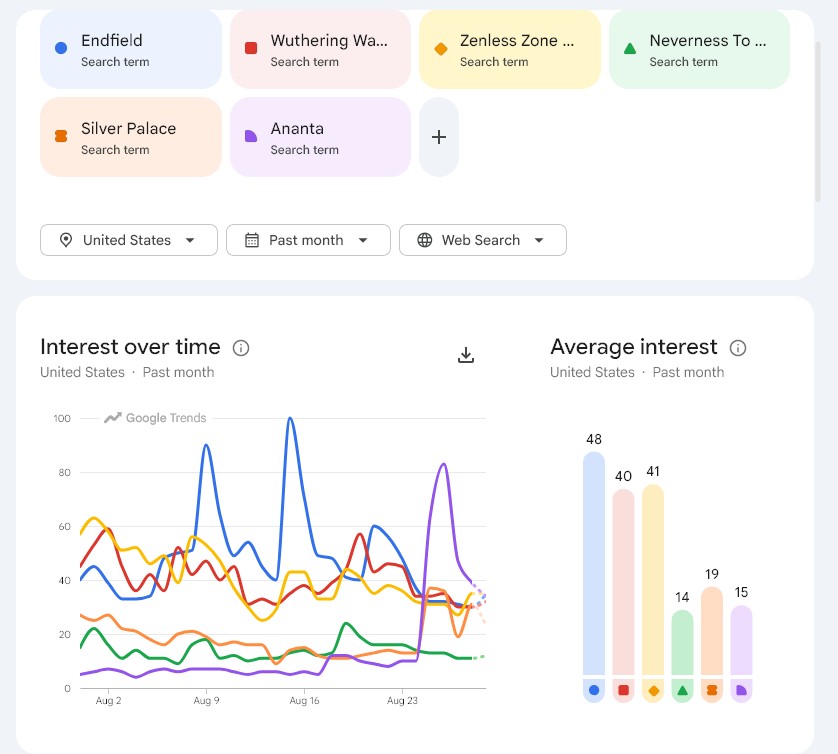Open the Past month time range dropdown
This screenshot has width=838, height=754.
point(308,240)
